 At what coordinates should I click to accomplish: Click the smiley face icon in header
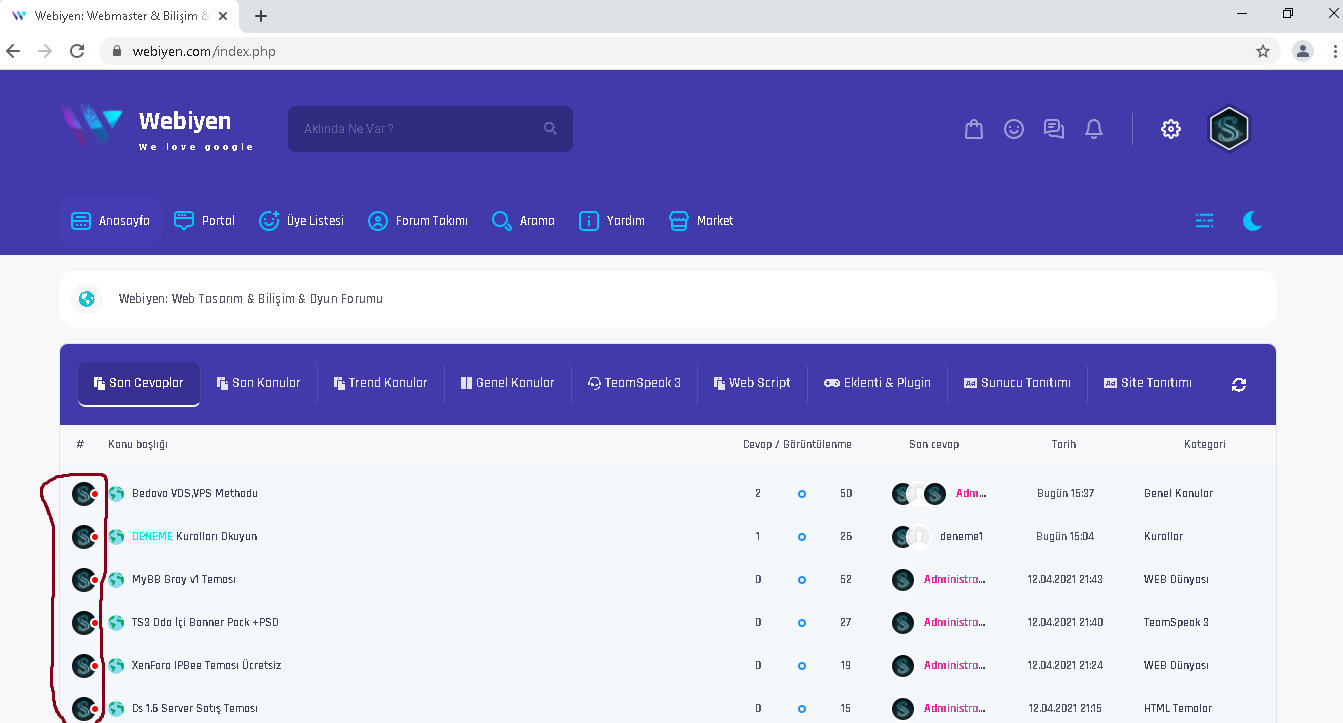pos(1014,129)
